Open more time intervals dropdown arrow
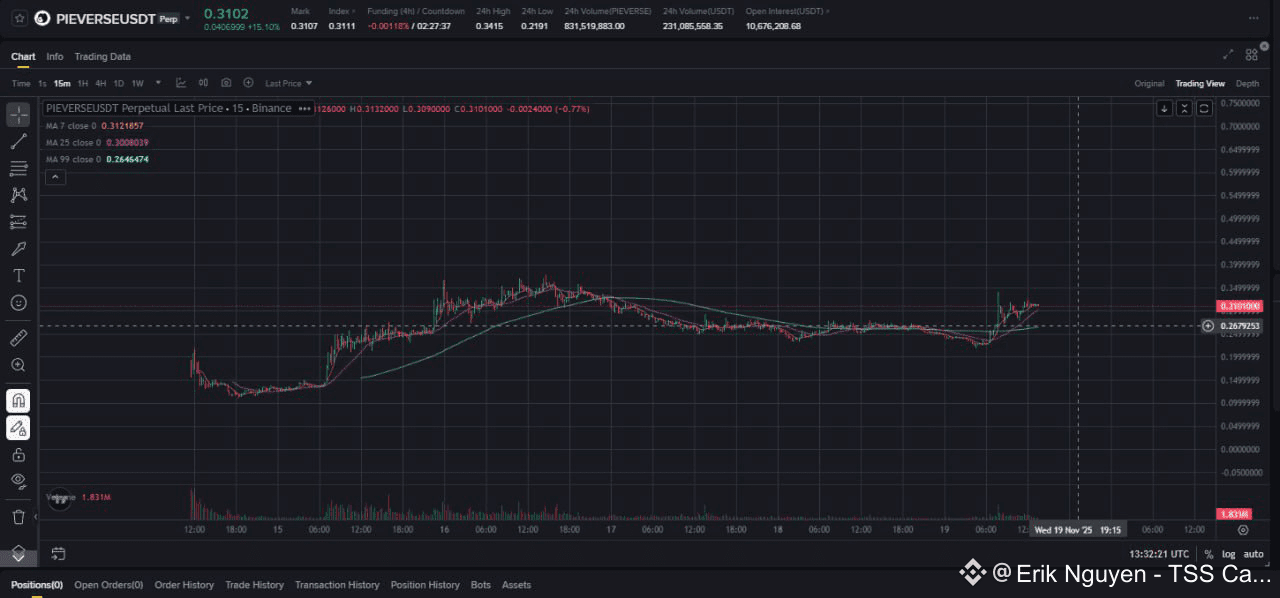 coord(158,83)
